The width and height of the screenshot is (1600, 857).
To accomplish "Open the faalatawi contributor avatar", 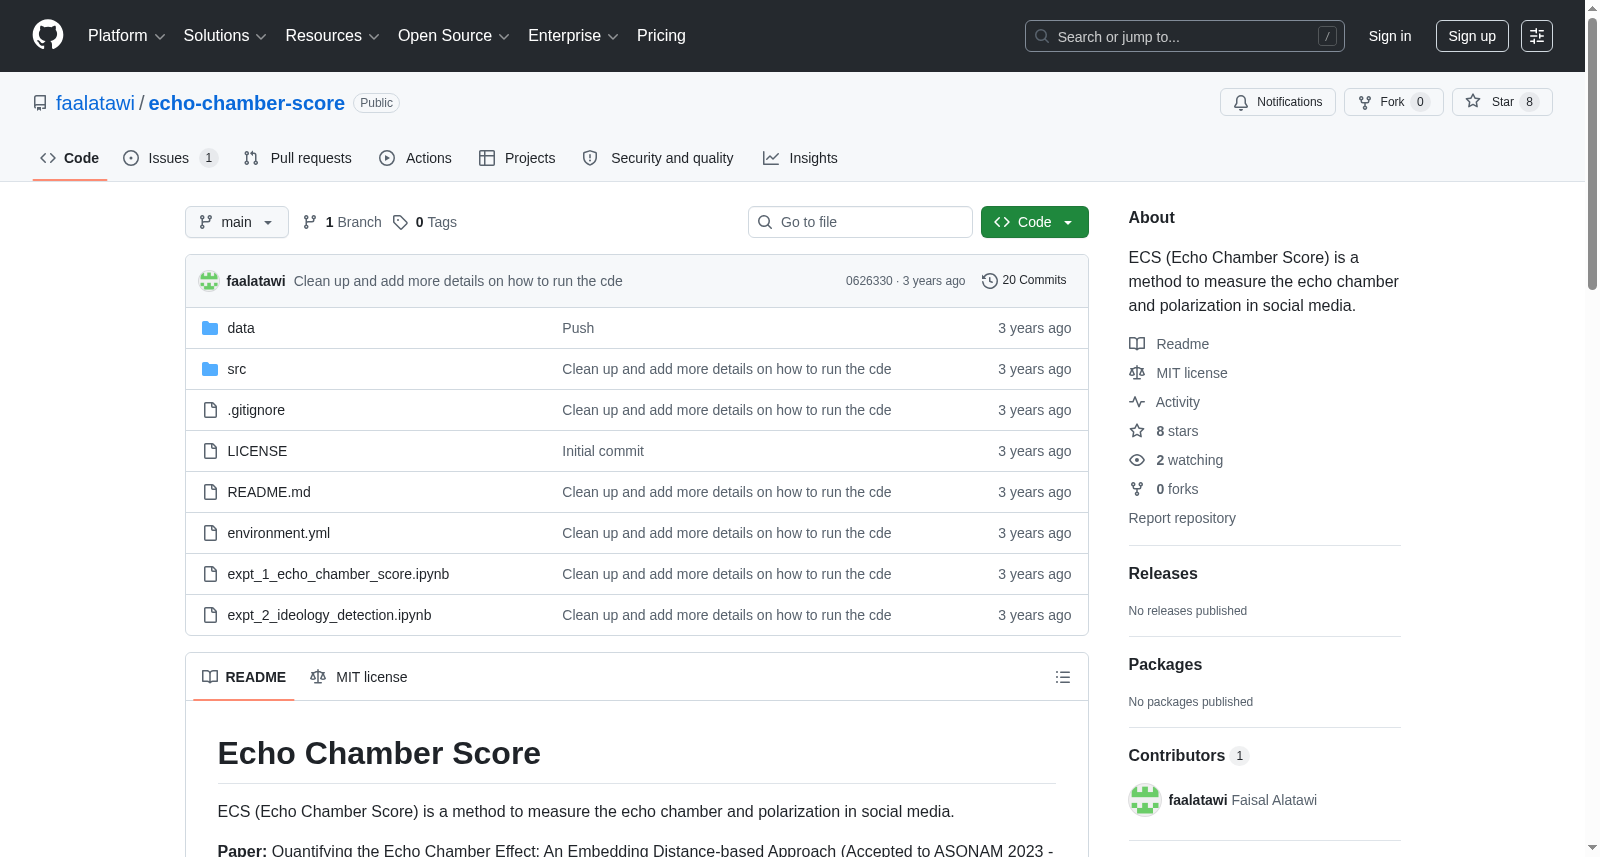I will (x=1145, y=800).
